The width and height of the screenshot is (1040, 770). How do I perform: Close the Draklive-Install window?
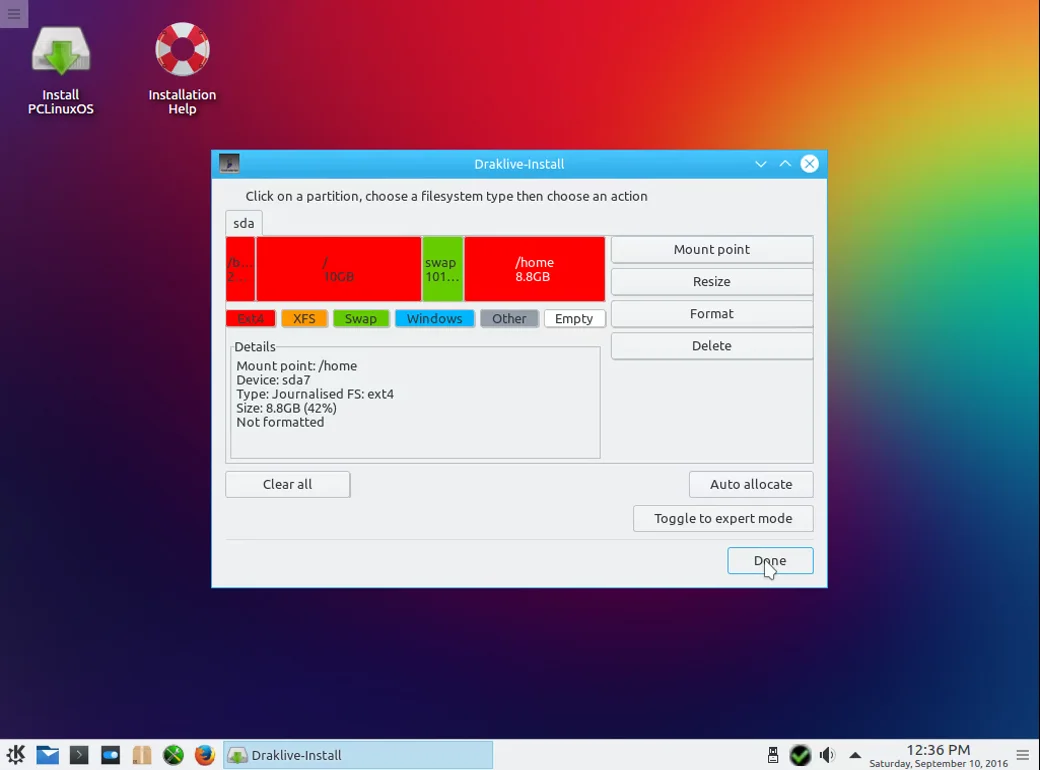pyautogui.click(x=809, y=164)
